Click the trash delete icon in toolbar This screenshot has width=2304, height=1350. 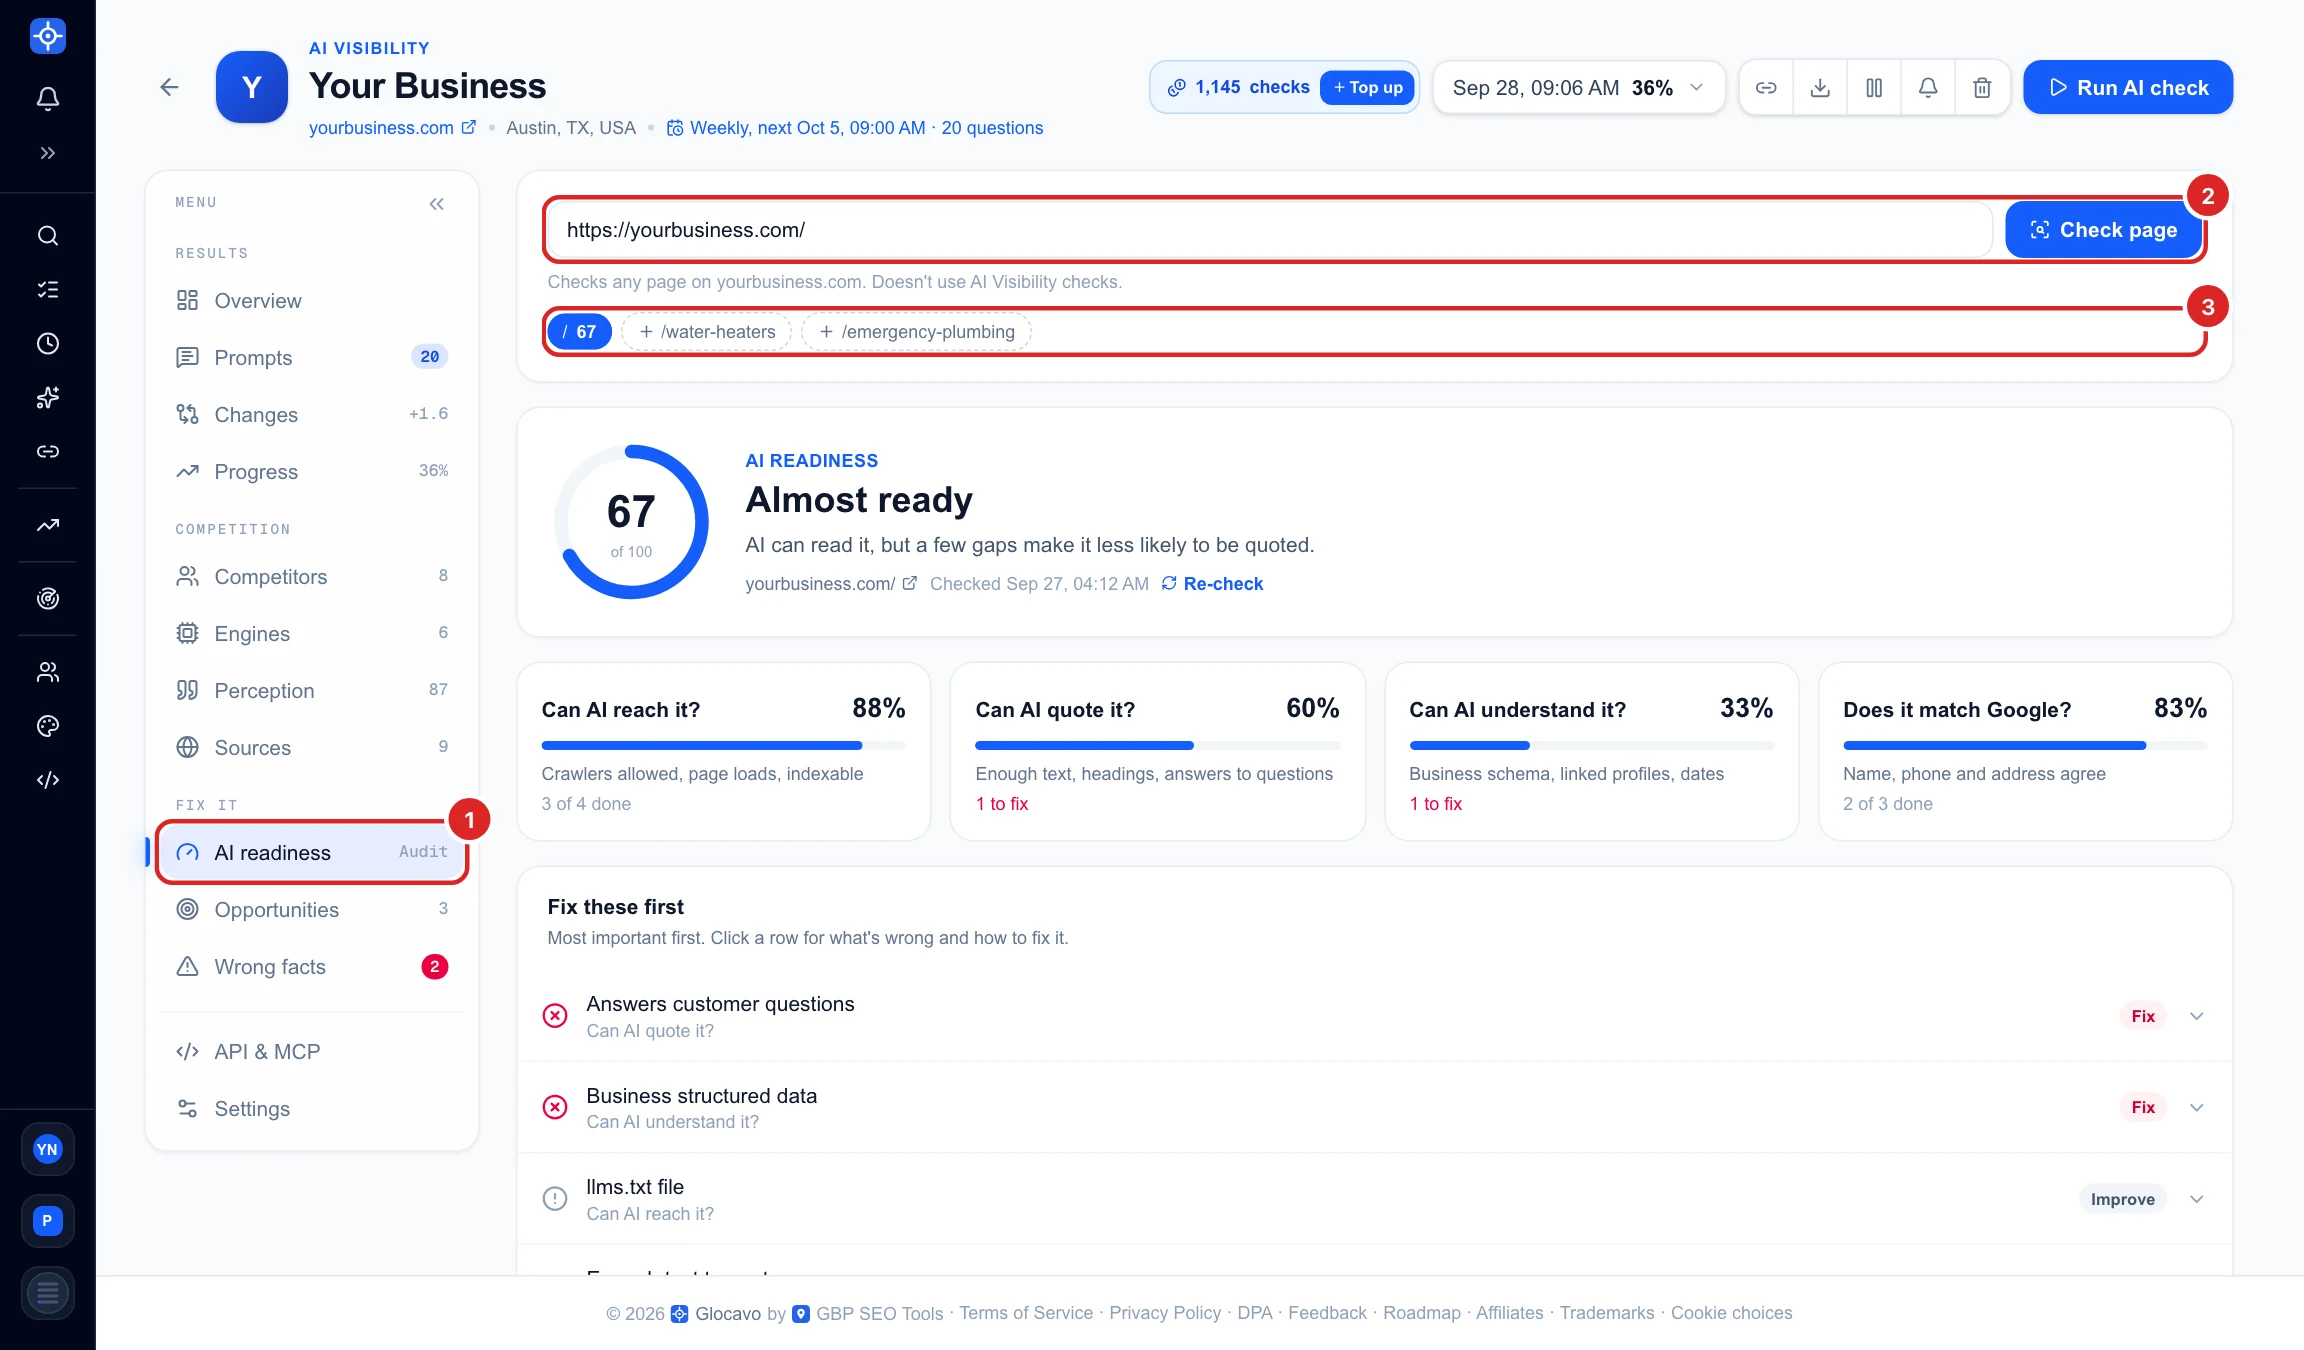click(1982, 87)
